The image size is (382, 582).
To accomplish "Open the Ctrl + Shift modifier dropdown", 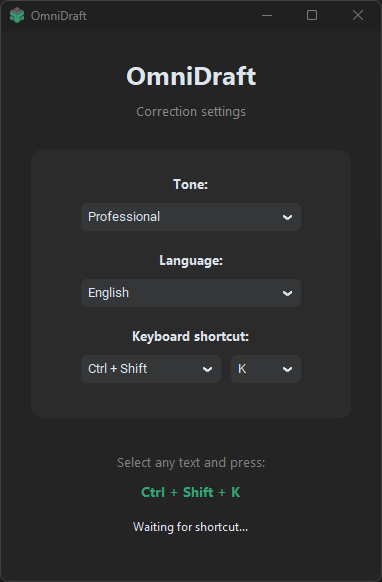I will (x=151, y=369).
